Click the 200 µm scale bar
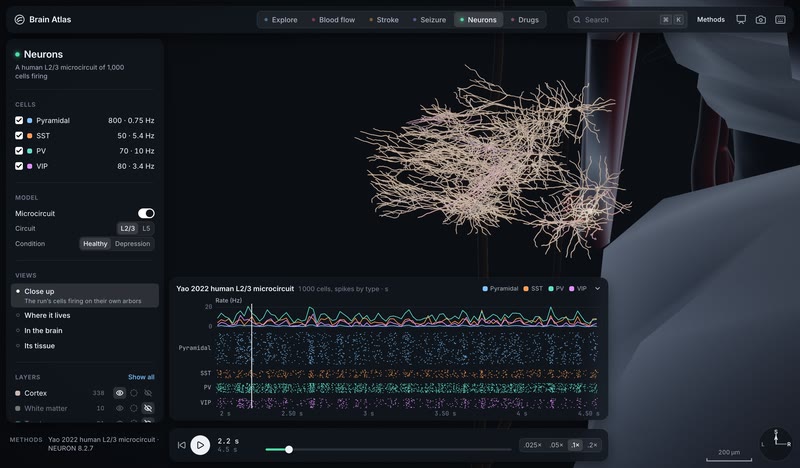 pos(729,456)
